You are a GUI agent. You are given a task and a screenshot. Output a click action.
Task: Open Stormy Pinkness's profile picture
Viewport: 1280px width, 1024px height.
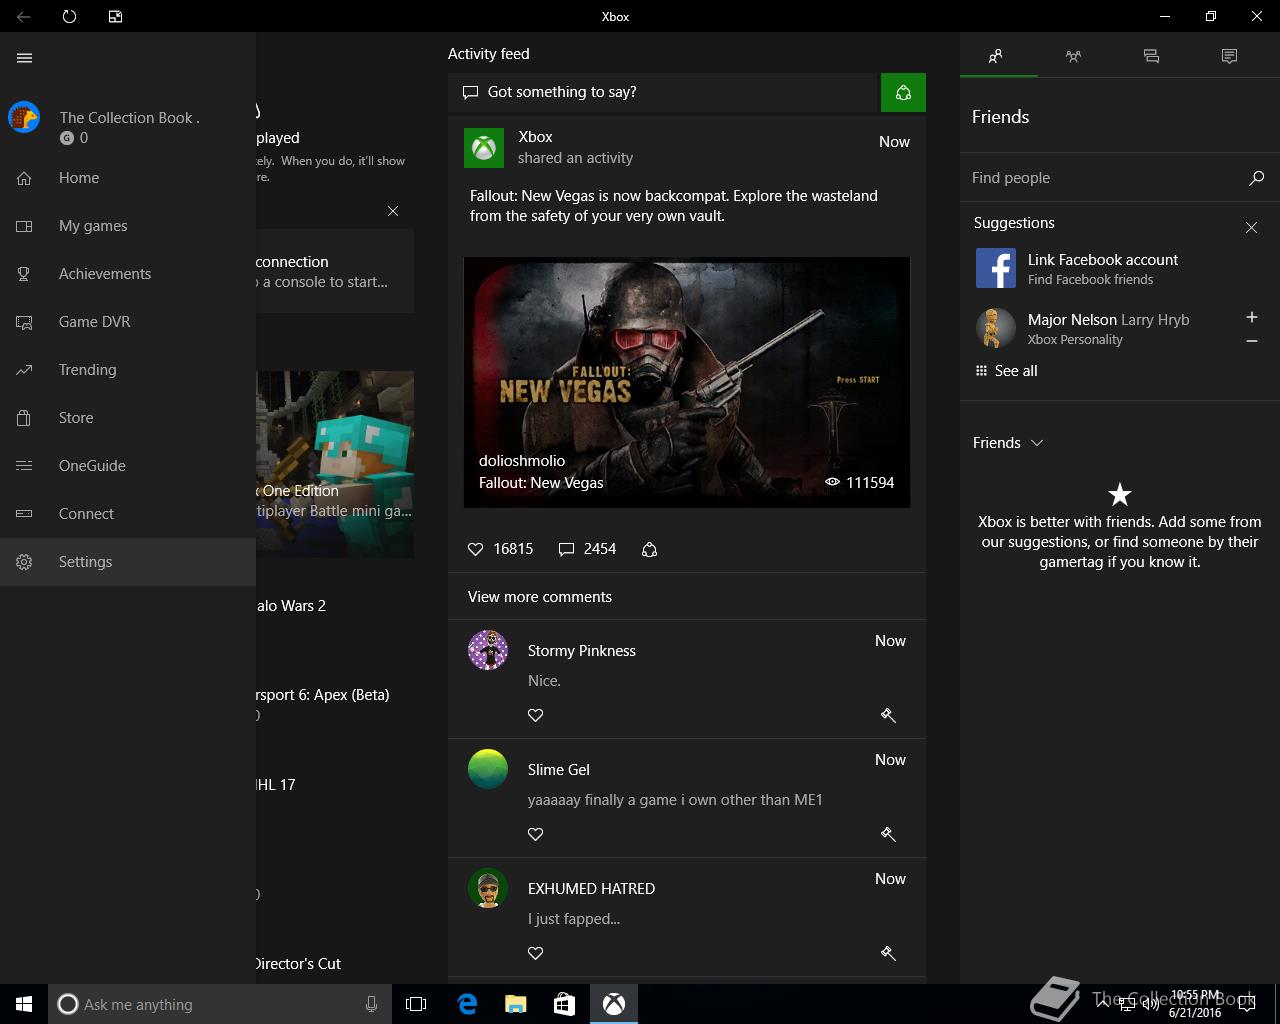tap(488, 650)
